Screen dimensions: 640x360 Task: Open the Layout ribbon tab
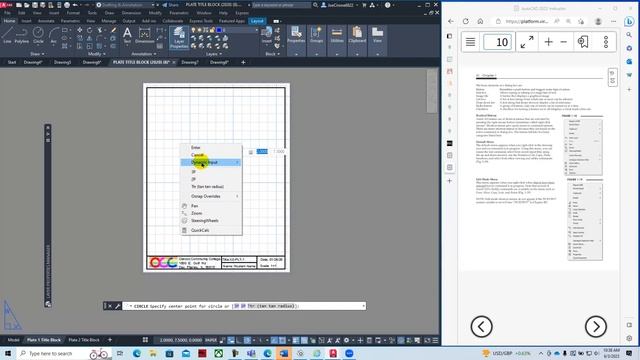[257, 21]
